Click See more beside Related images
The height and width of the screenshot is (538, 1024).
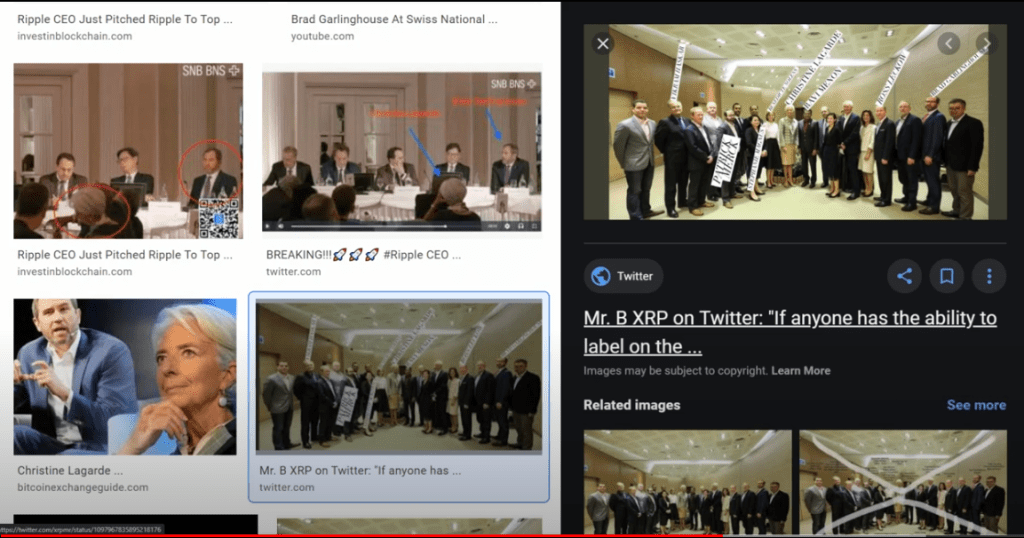976,405
